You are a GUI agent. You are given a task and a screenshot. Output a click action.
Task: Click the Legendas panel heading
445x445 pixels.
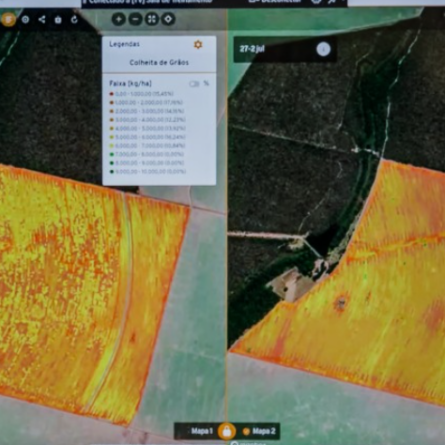[x=124, y=44]
